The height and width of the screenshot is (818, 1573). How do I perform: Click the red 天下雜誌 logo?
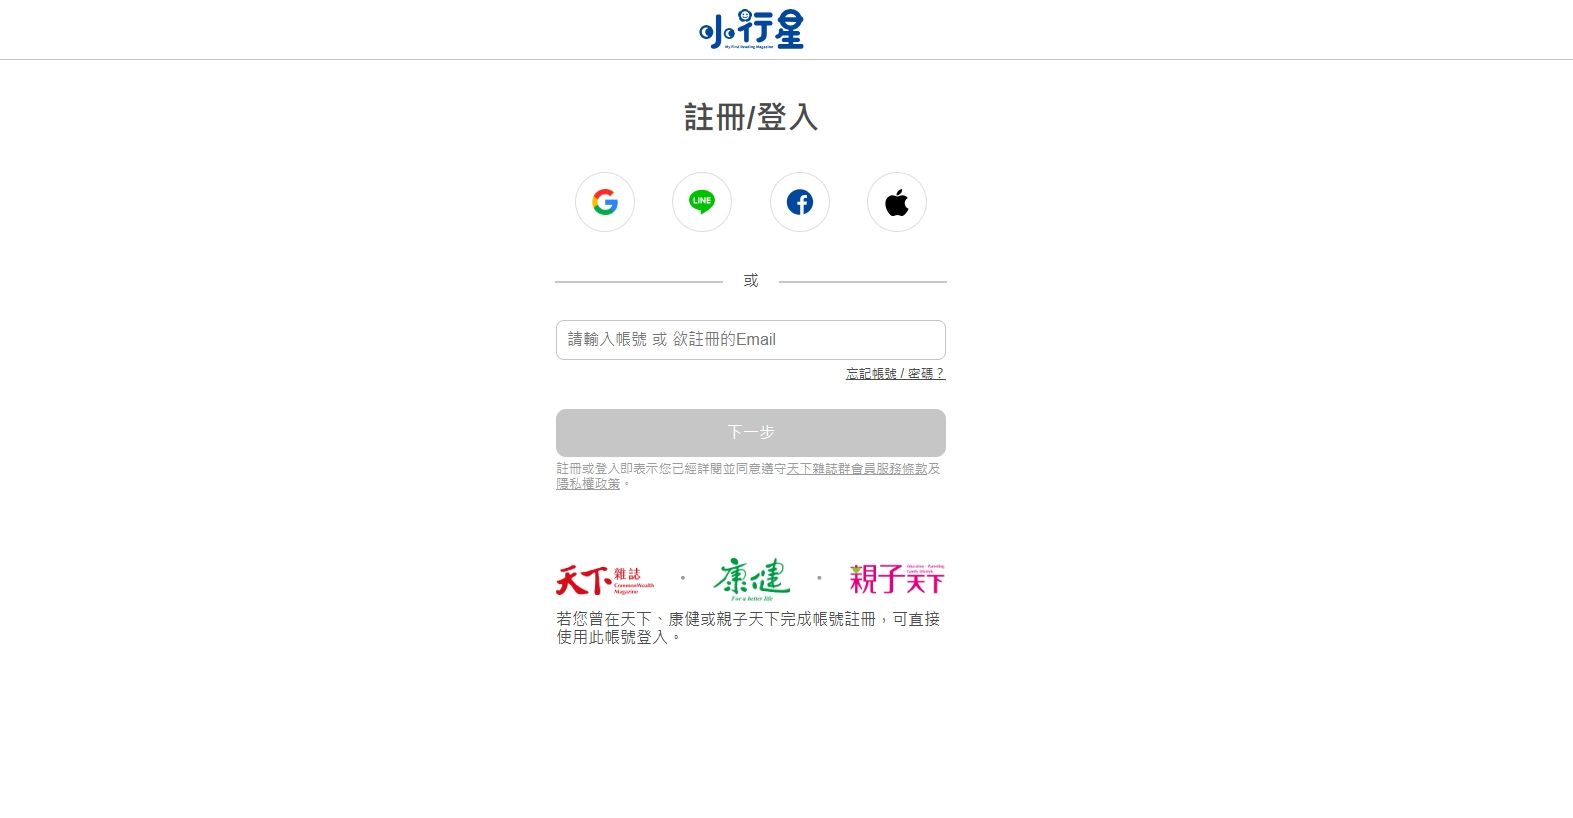click(605, 580)
